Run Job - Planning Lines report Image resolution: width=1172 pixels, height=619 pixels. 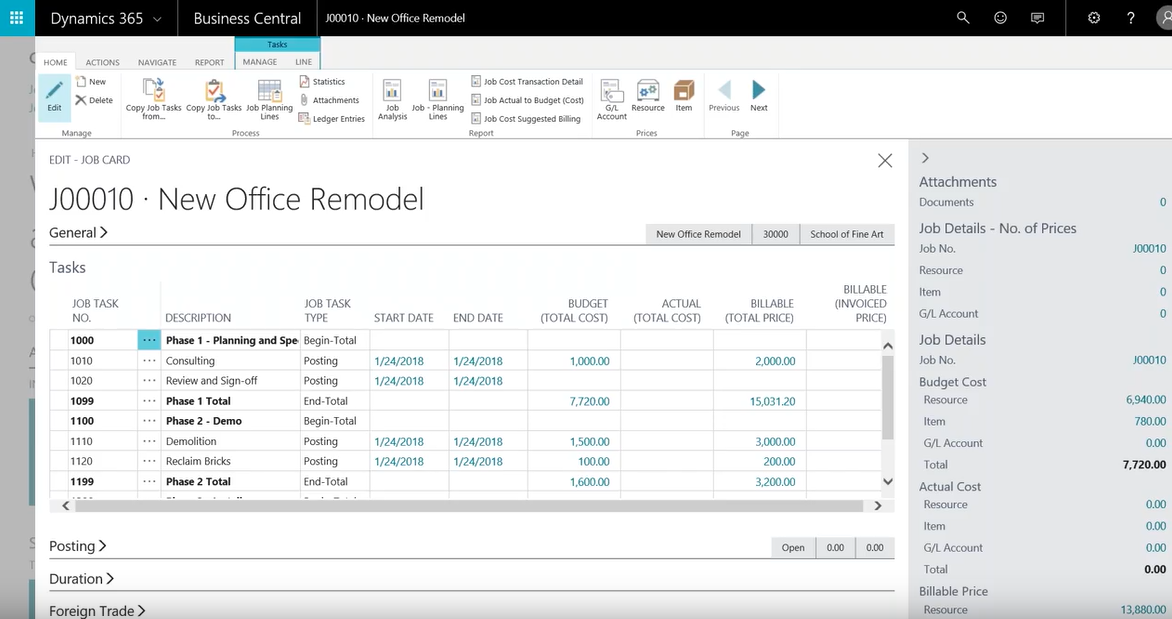pos(438,99)
